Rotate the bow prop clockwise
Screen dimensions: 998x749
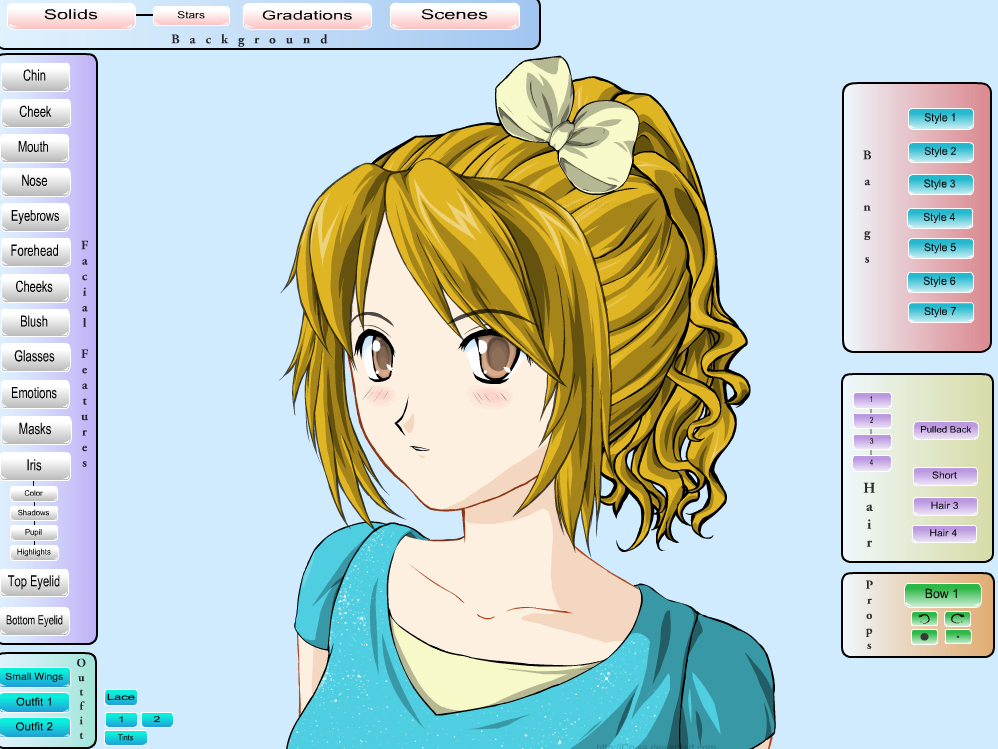[957, 618]
